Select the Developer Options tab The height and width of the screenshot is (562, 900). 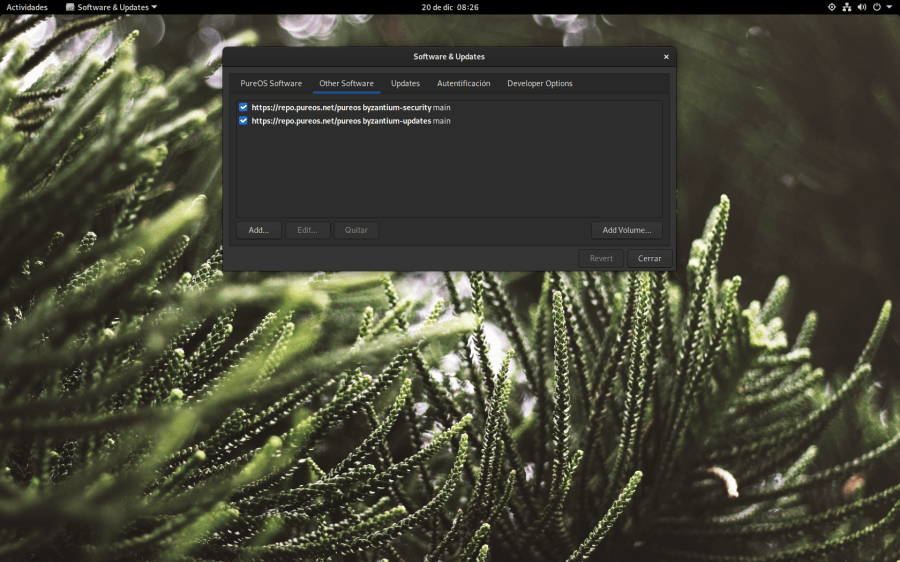(539, 84)
